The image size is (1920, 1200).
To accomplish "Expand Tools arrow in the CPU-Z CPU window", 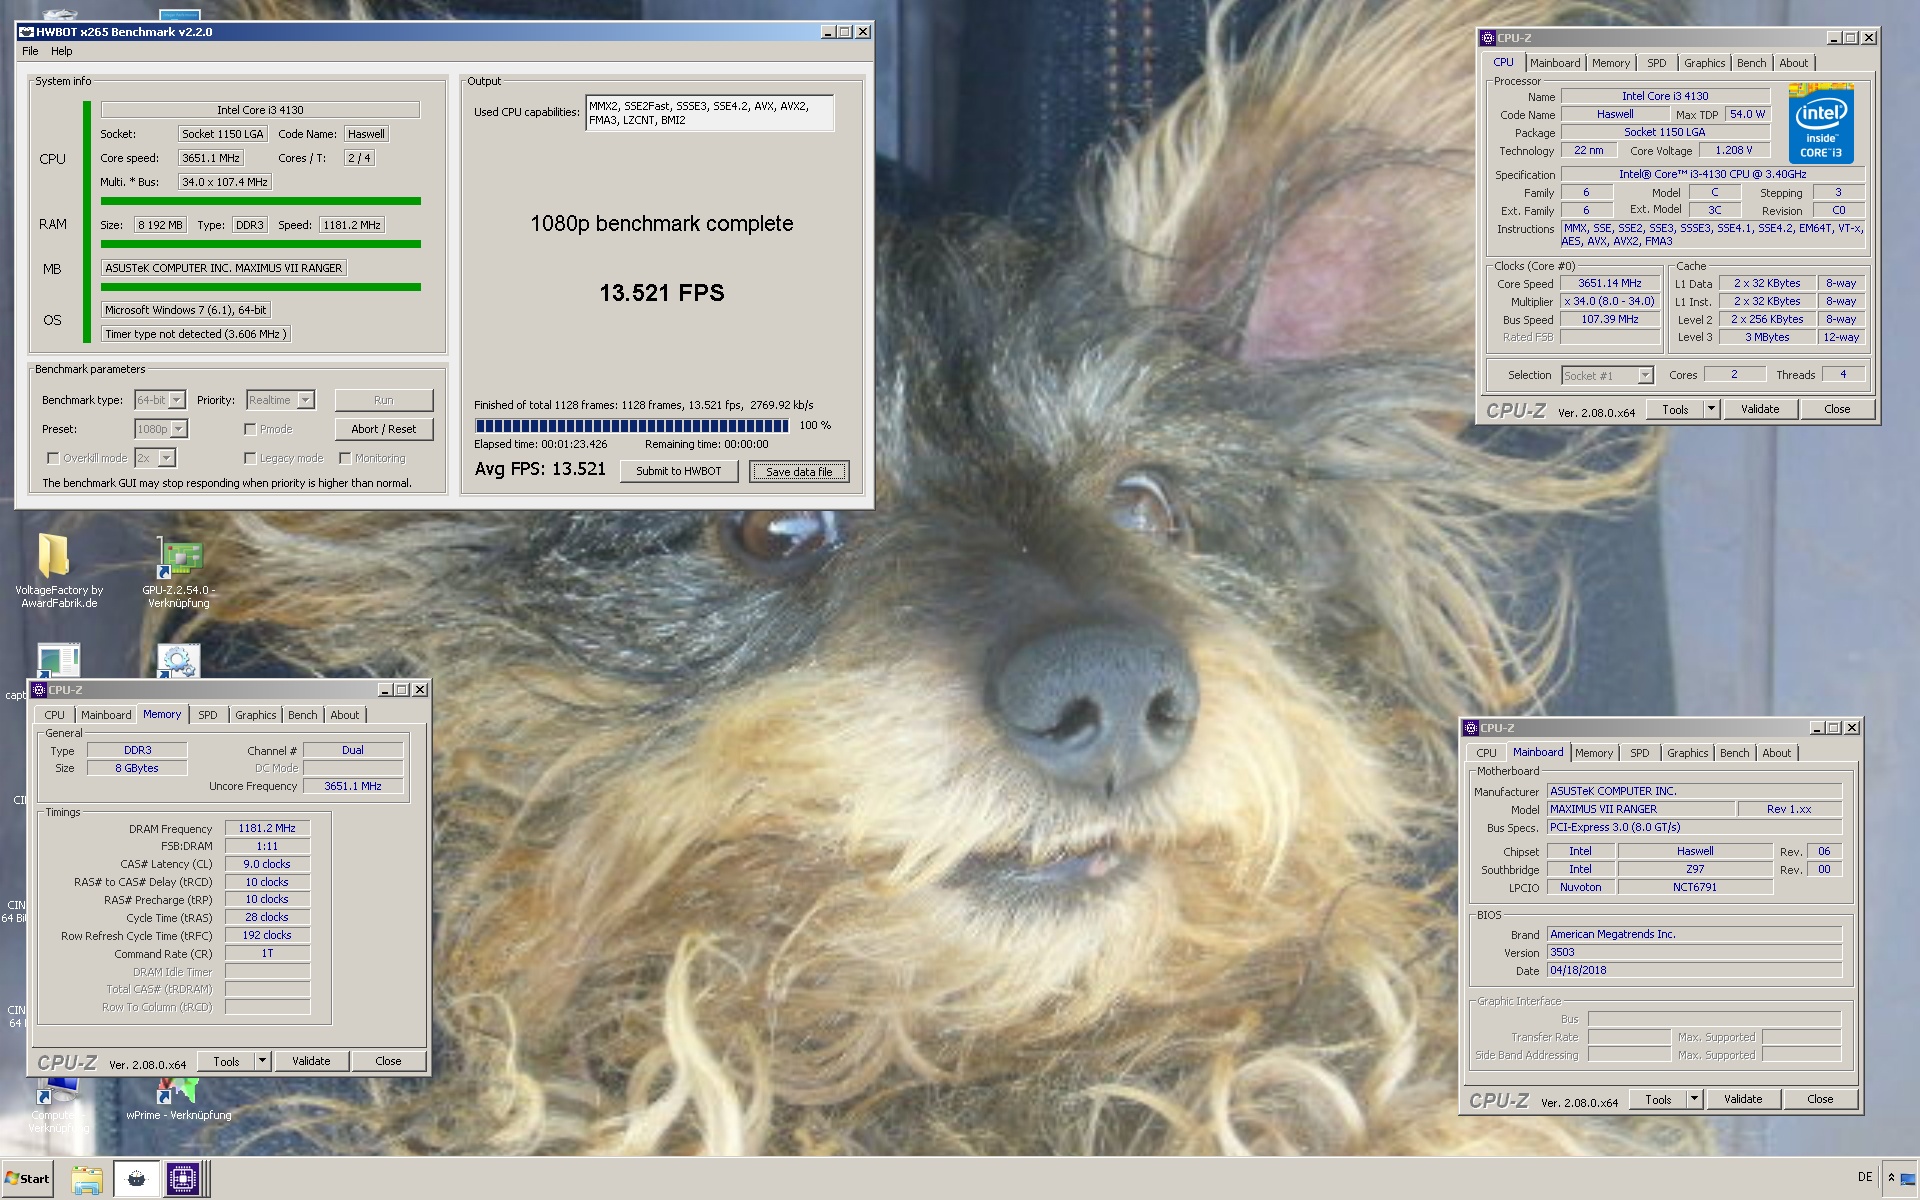I will [x=1711, y=409].
